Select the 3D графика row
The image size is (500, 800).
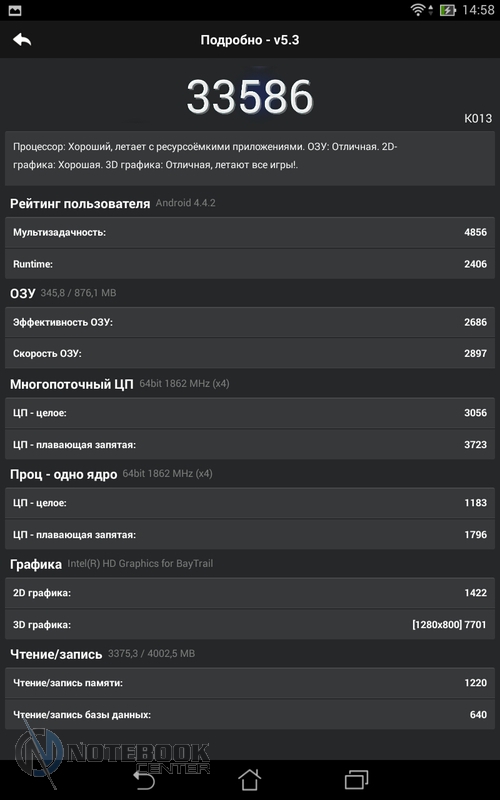tap(249, 624)
